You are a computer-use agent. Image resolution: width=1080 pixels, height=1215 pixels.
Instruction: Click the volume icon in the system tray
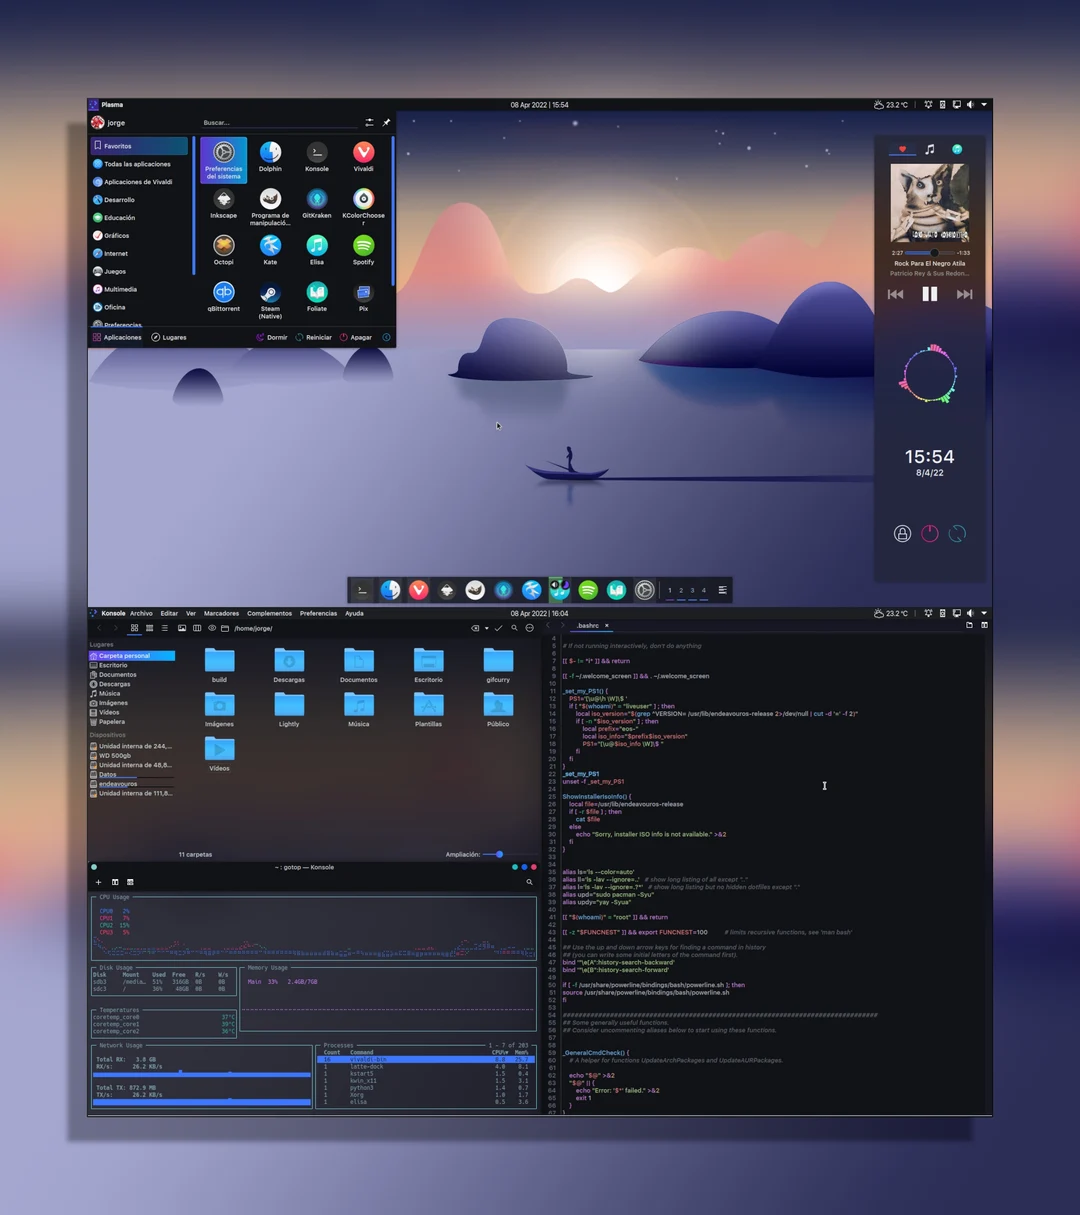[969, 104]
